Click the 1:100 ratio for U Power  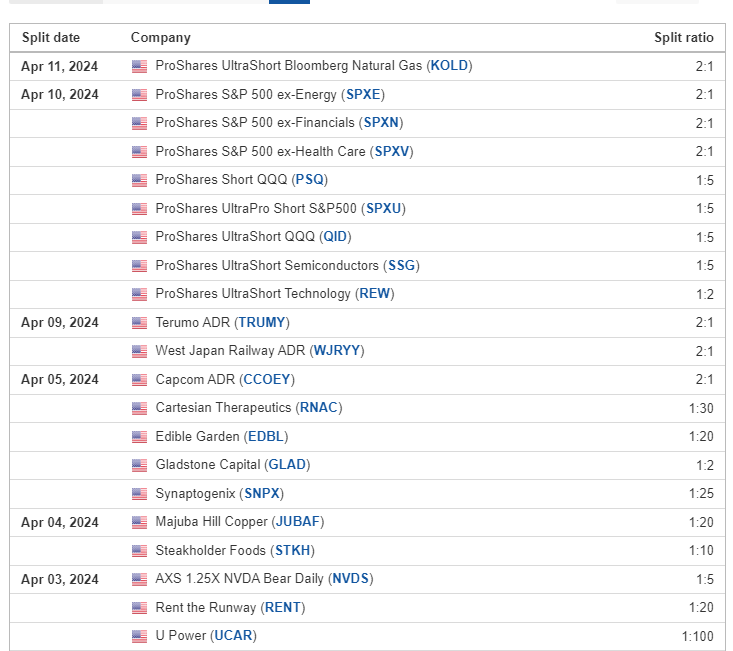point(697,637)
